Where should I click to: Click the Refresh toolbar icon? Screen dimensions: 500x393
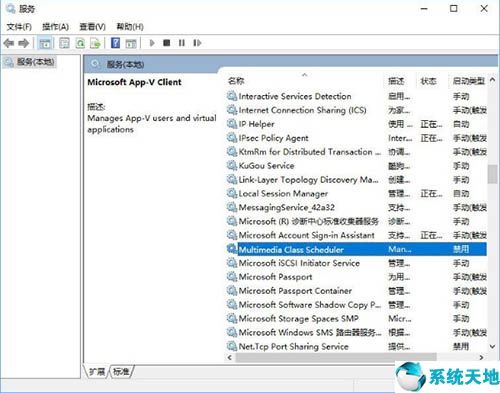(80, 43)
